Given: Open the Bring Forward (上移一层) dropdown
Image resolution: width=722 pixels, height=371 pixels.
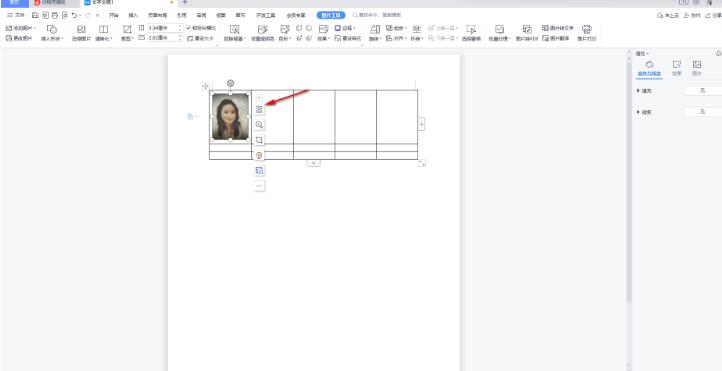Looking at the screenshot, I should 443,28.
